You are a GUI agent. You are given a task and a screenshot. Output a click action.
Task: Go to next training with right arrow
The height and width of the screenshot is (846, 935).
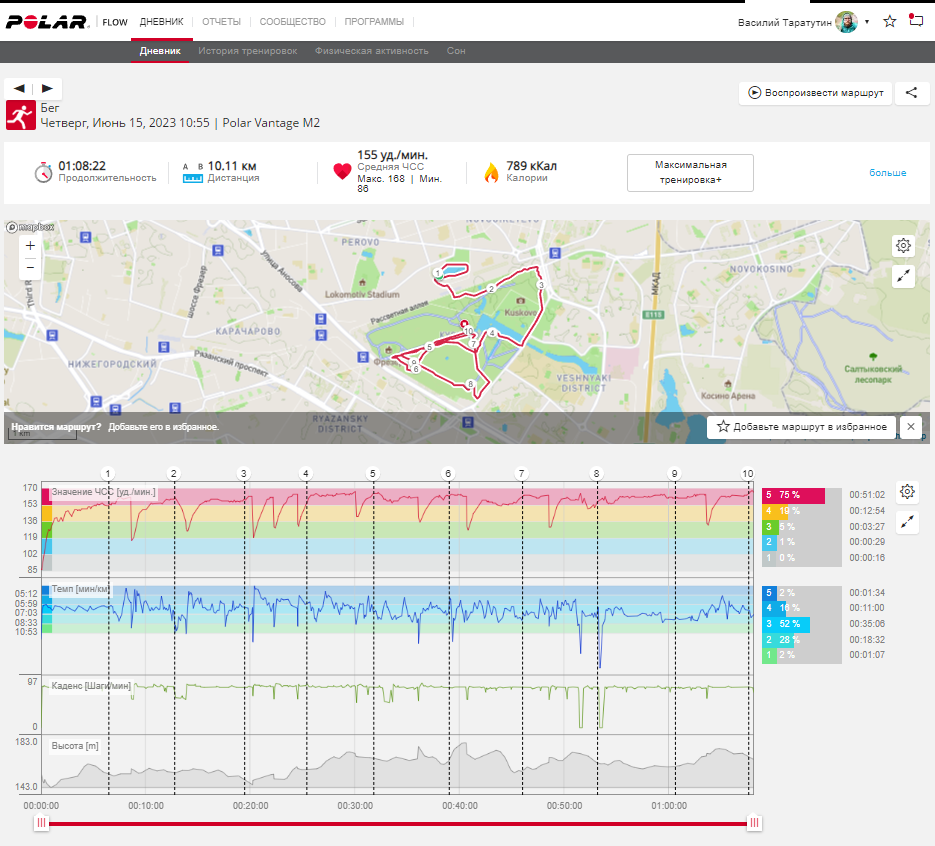(47, 88)
